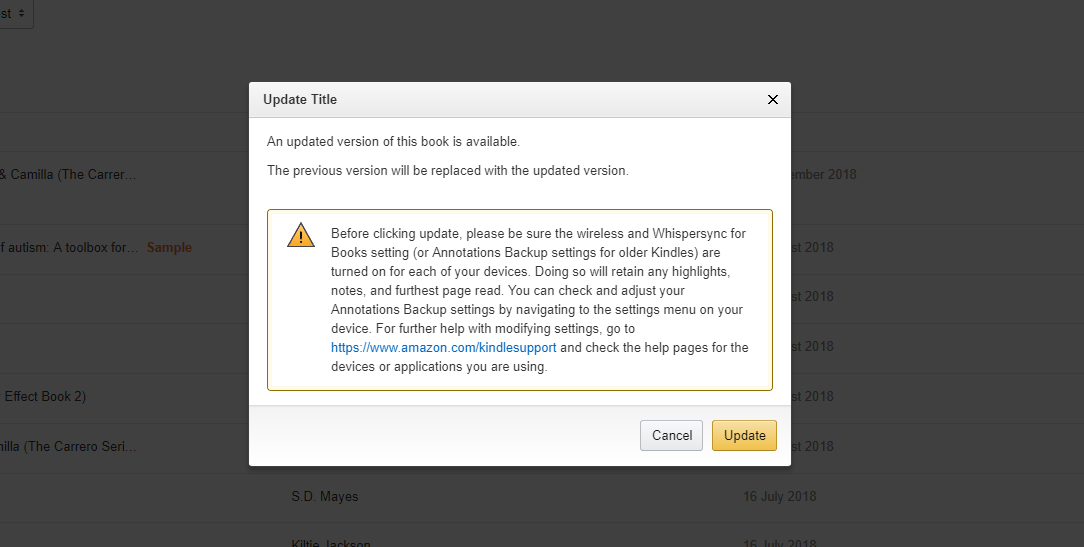
Task: Click author name S.D. Mayes
Action: (x=325, y=496)
